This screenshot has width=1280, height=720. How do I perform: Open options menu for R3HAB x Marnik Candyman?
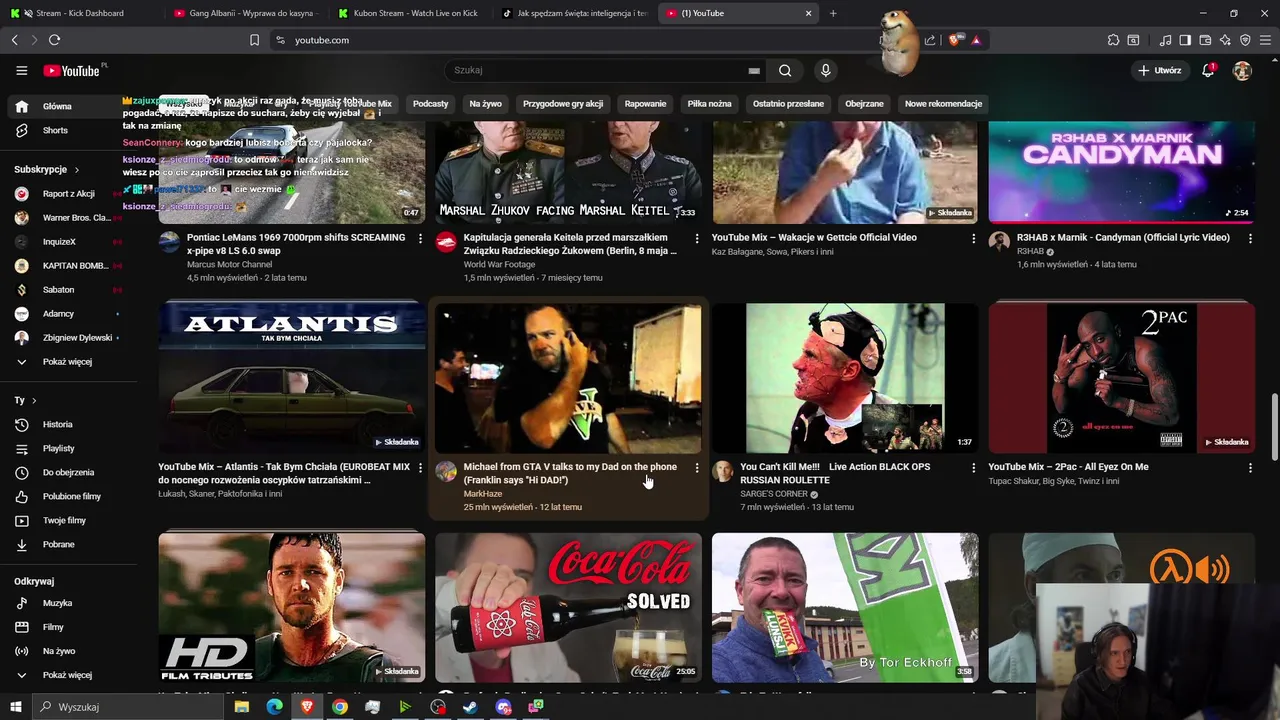(x=1250, y=238)
